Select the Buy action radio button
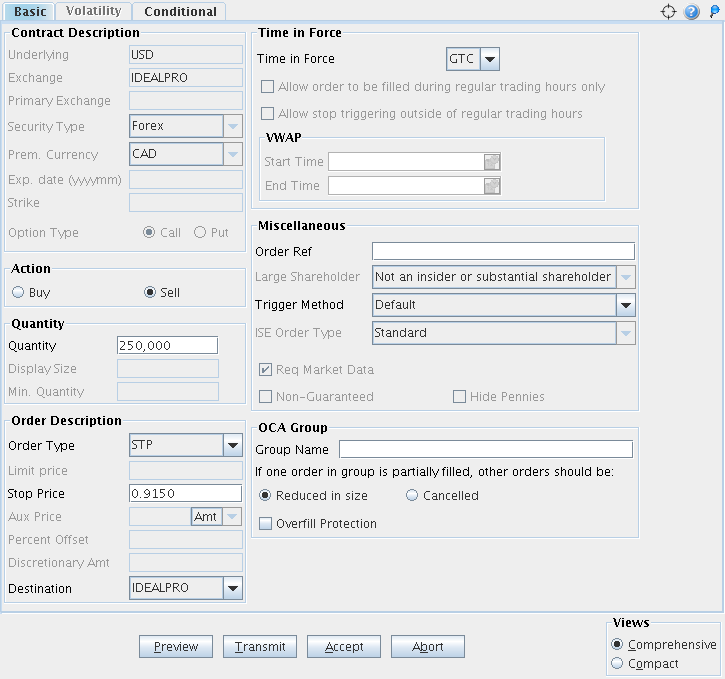This screenshot has width=725, height=679. click(18, 293)
